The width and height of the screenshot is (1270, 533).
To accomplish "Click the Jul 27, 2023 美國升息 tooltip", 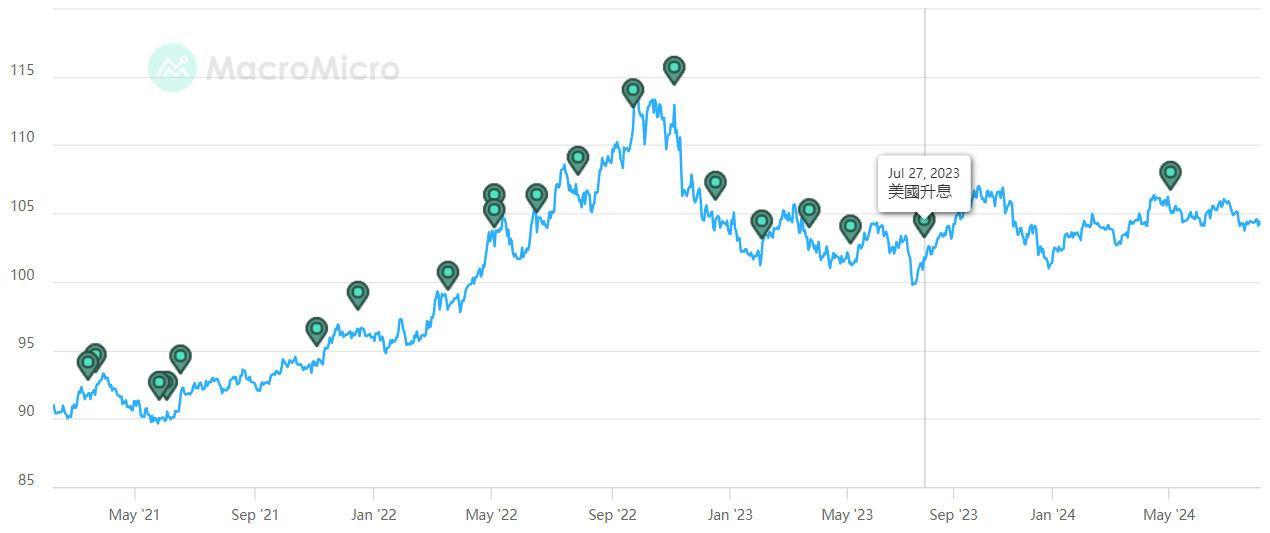I will click(923, 183).
